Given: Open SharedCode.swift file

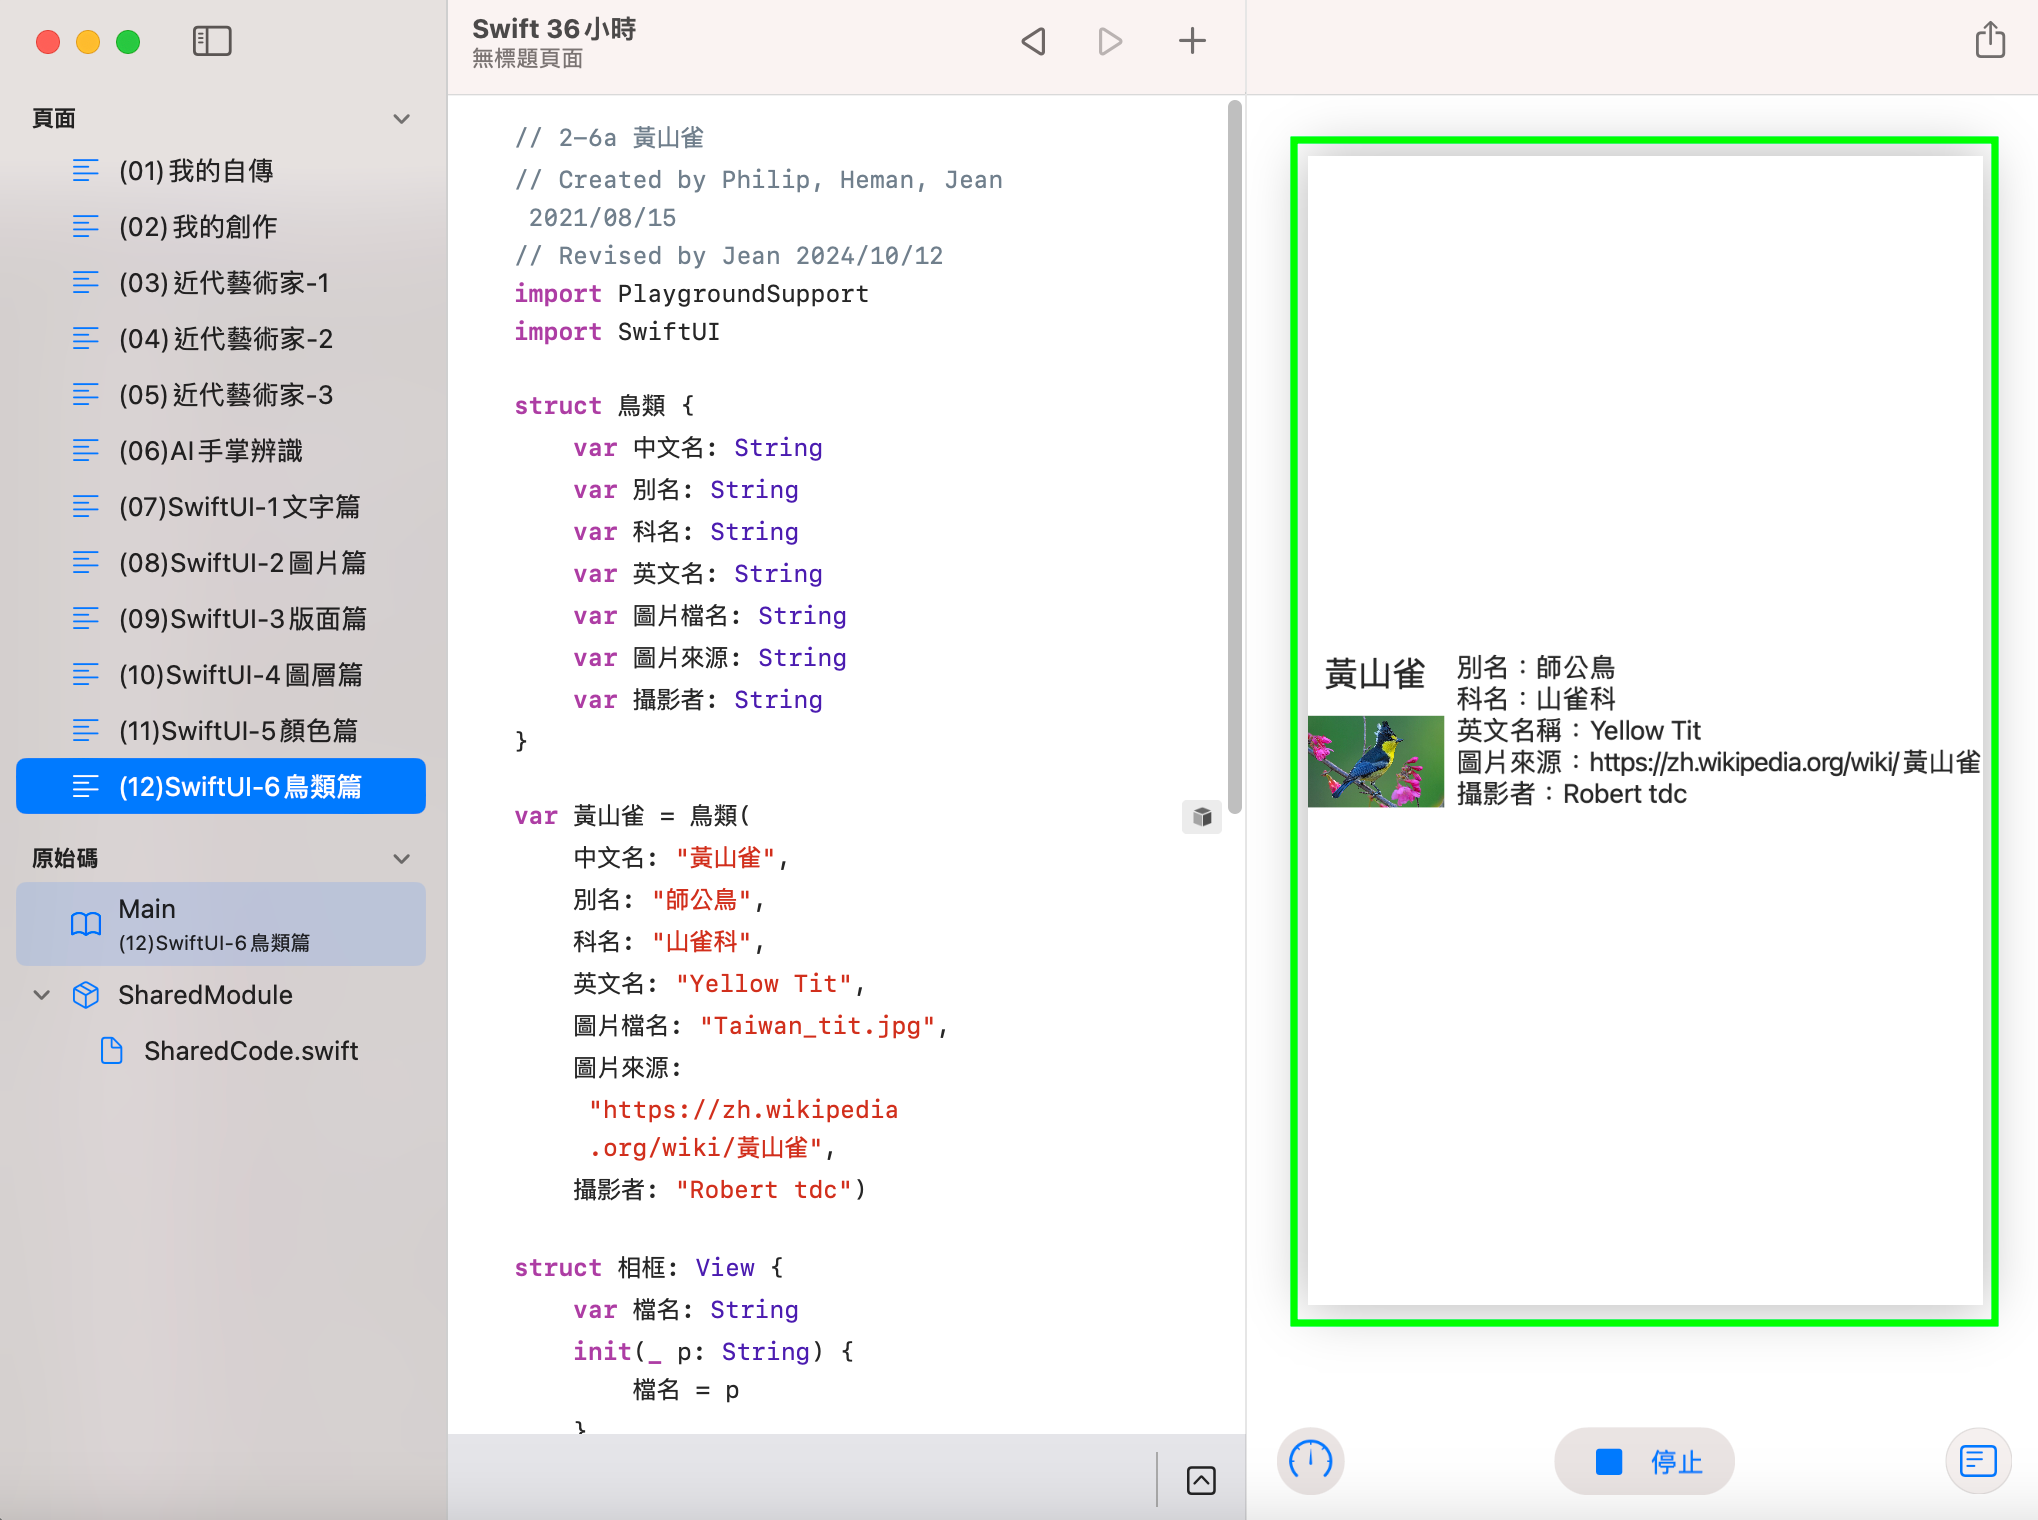Looking at the screenshot, I should pyautogui.click(x=250, y=1051).
